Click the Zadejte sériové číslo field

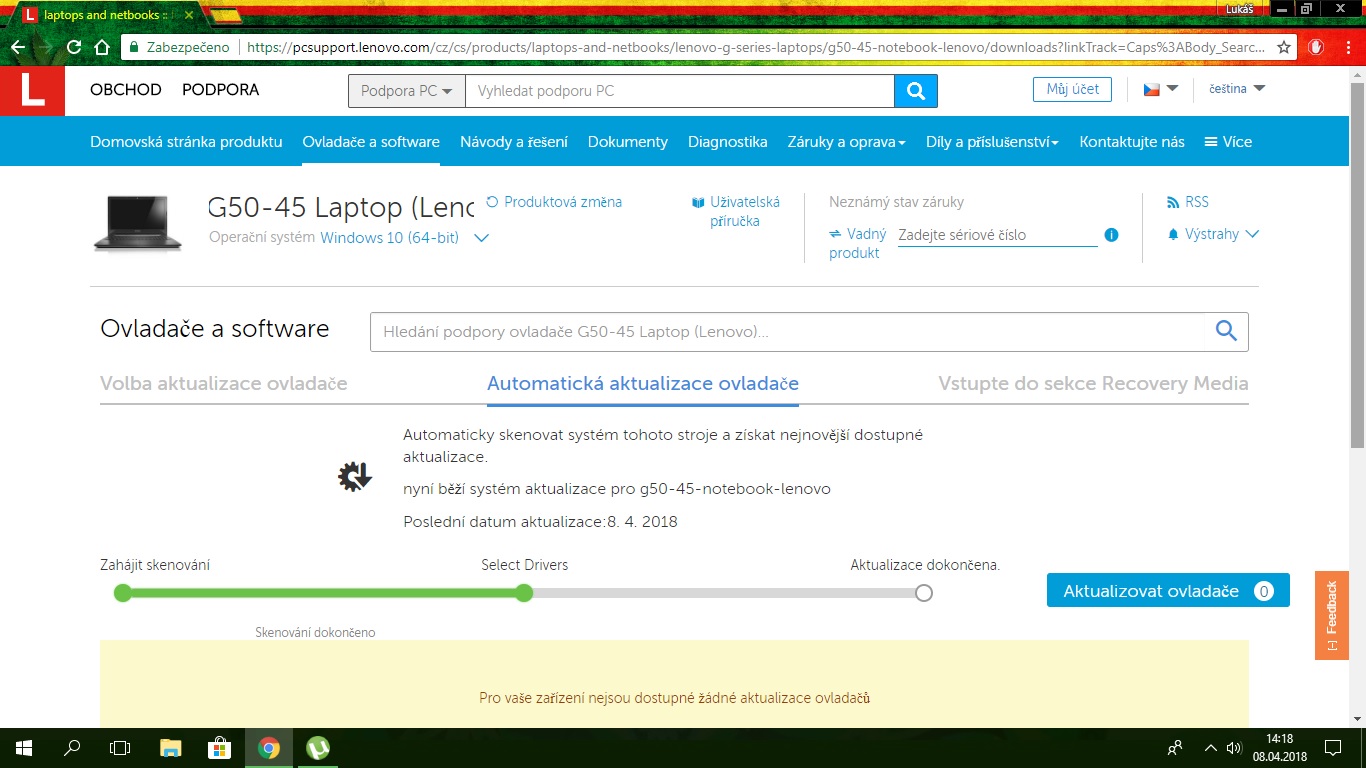[998, 235]
